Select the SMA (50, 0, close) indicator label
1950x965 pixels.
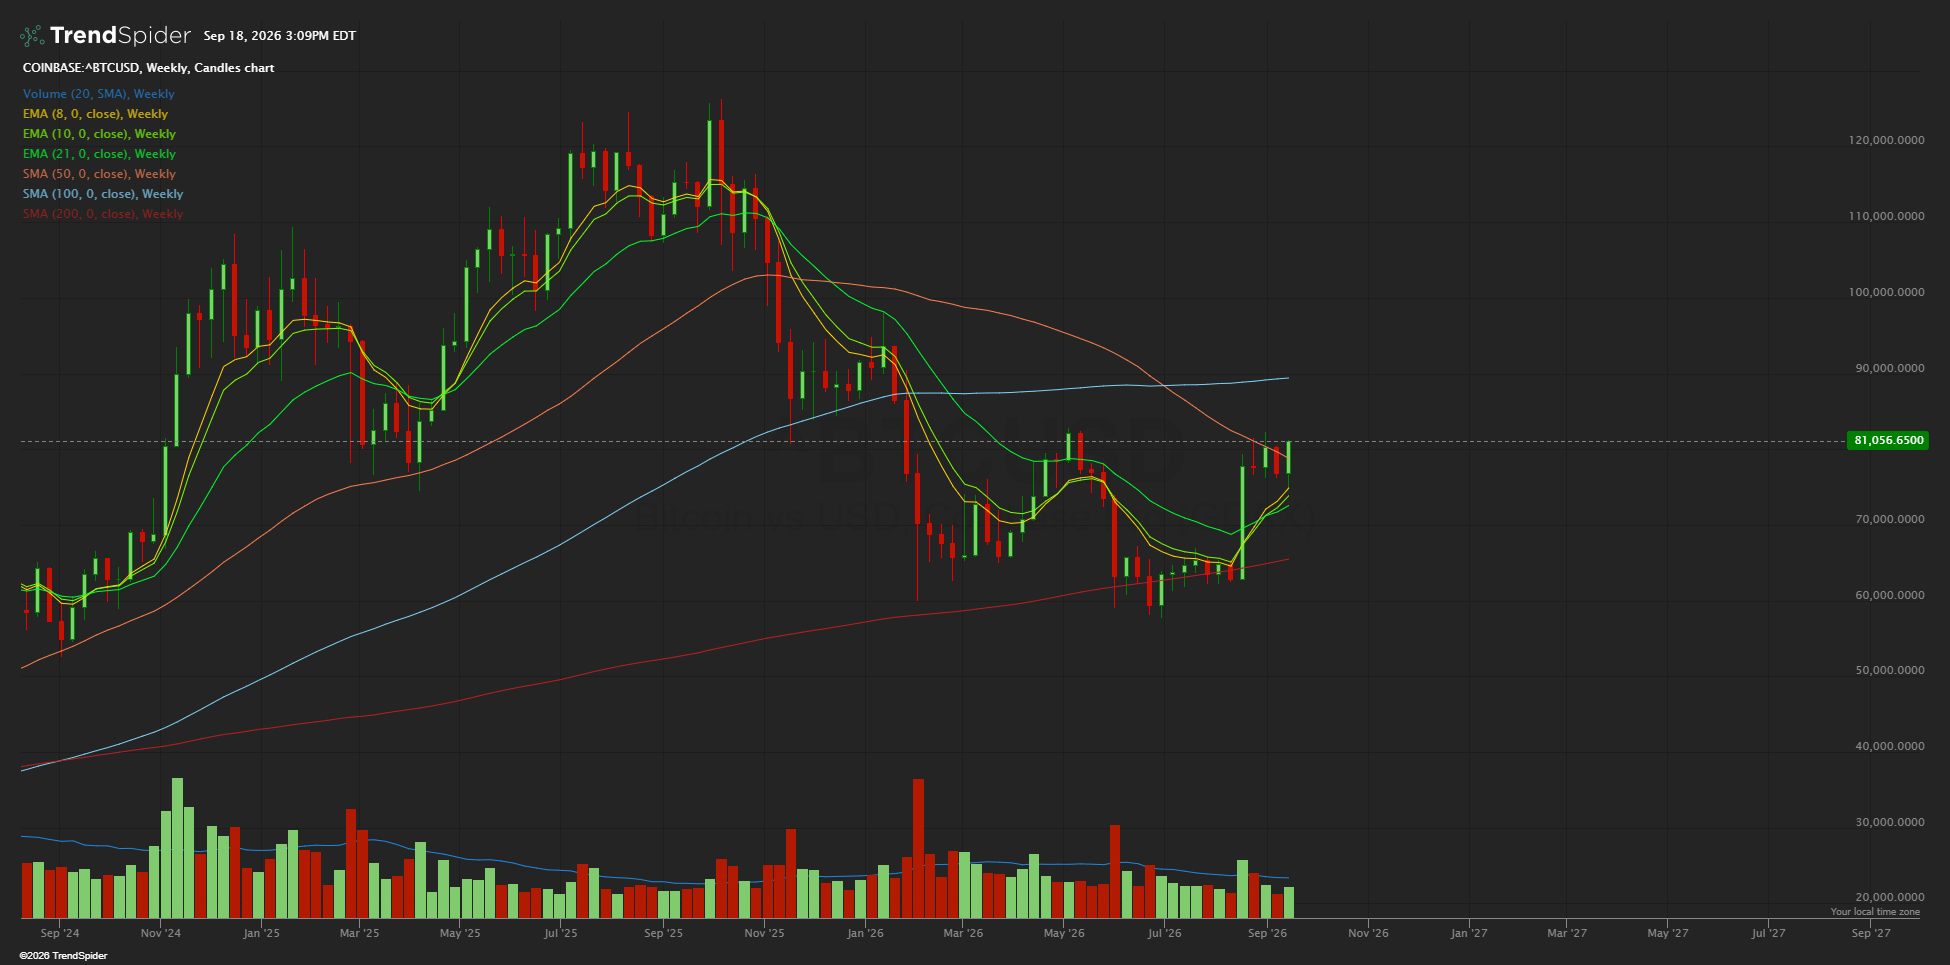(x=99, y=174)
